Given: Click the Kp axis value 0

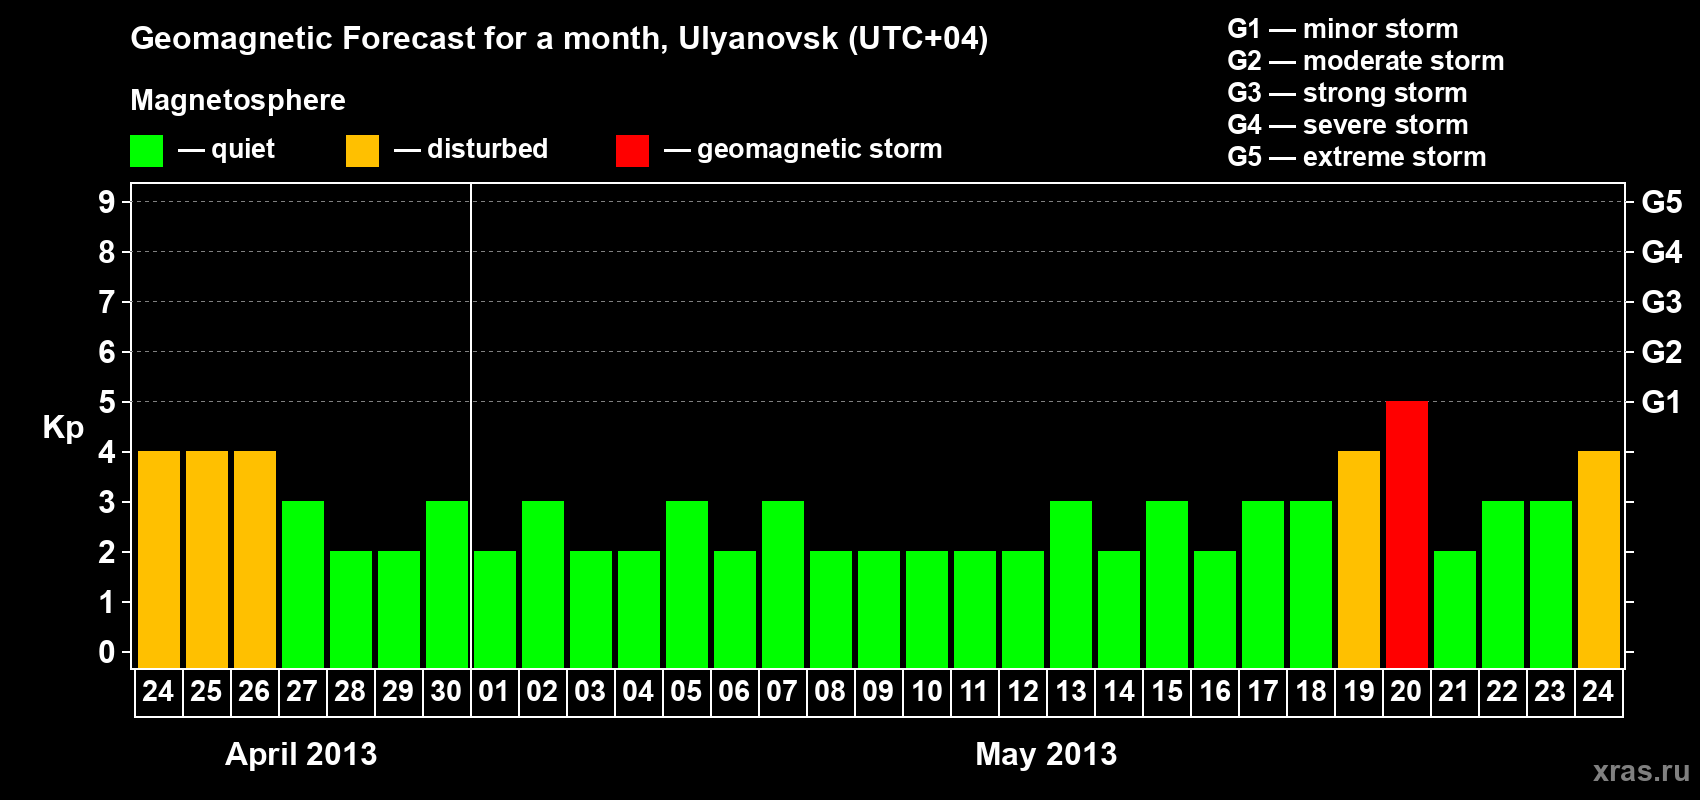Looking at the screenshot, I should 107,652.
